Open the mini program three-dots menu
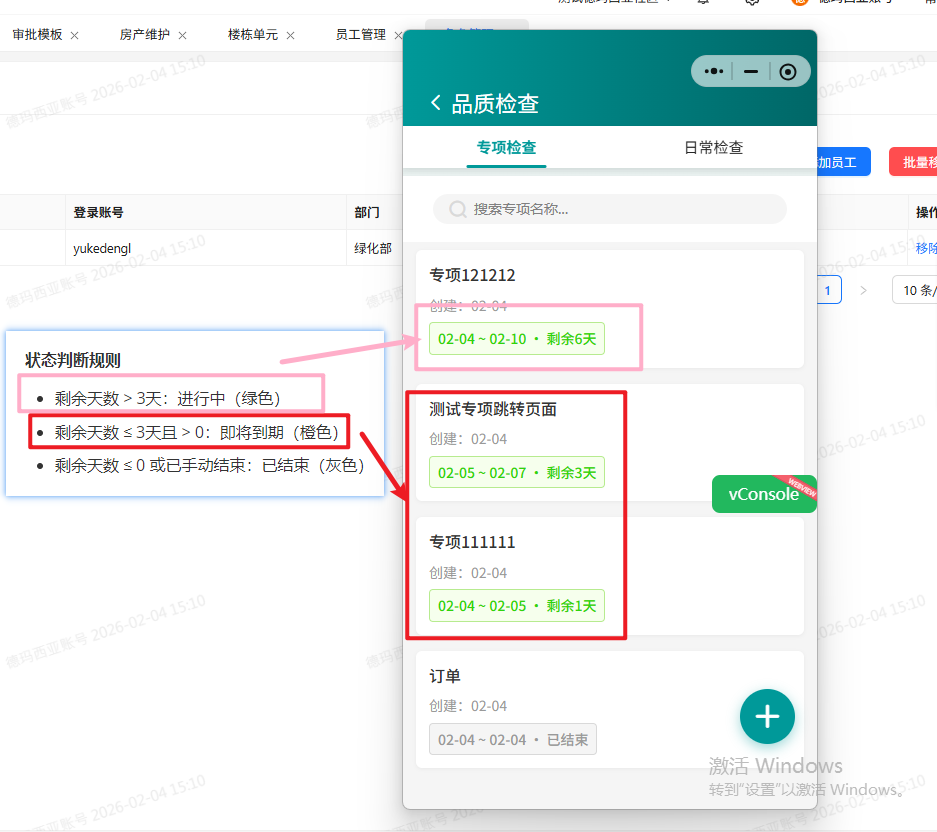 coord(713,71)
